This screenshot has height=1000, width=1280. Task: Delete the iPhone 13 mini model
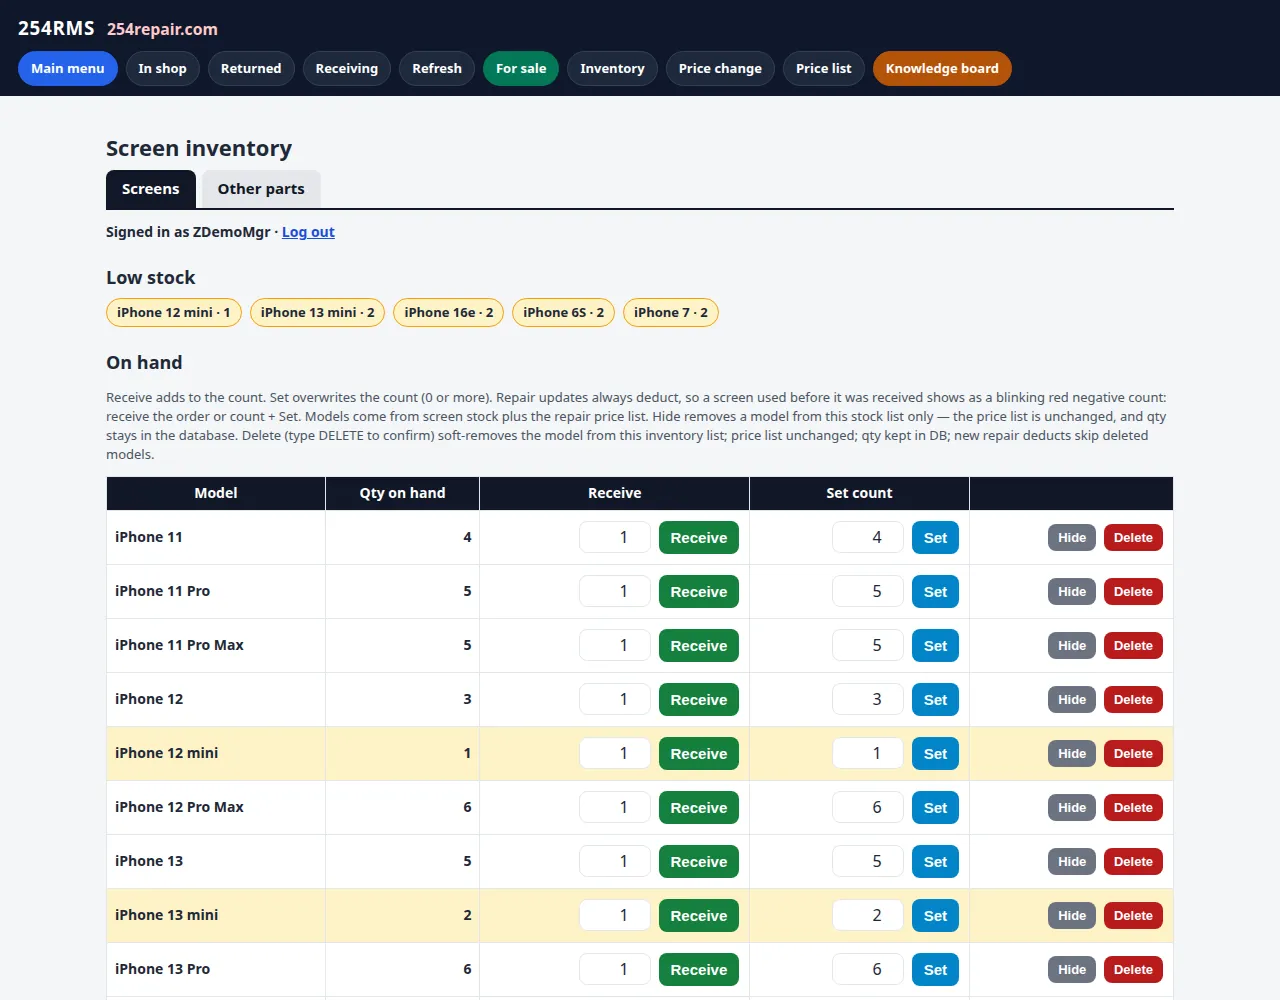point(1133,916)
